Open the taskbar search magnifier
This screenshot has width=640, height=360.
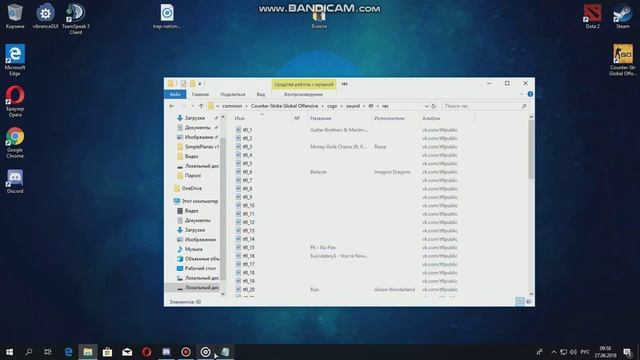tap(29, 352)
